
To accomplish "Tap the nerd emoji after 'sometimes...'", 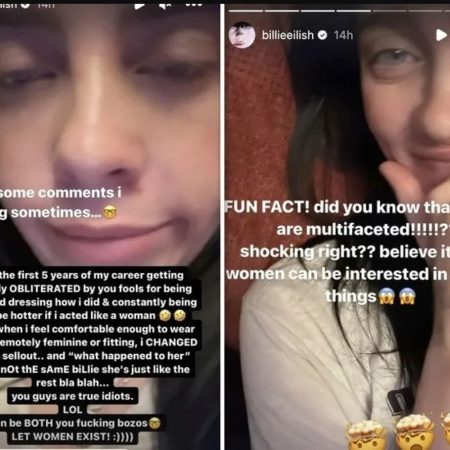I will pyautogui.click(x=110, y=213).
